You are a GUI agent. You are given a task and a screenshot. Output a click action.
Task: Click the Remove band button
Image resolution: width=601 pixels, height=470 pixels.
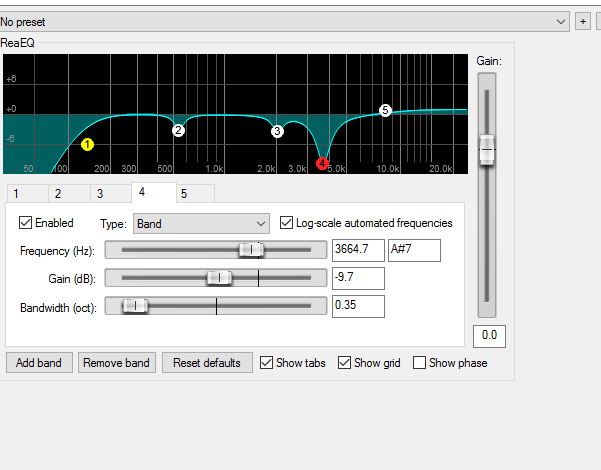click(117, 363)
